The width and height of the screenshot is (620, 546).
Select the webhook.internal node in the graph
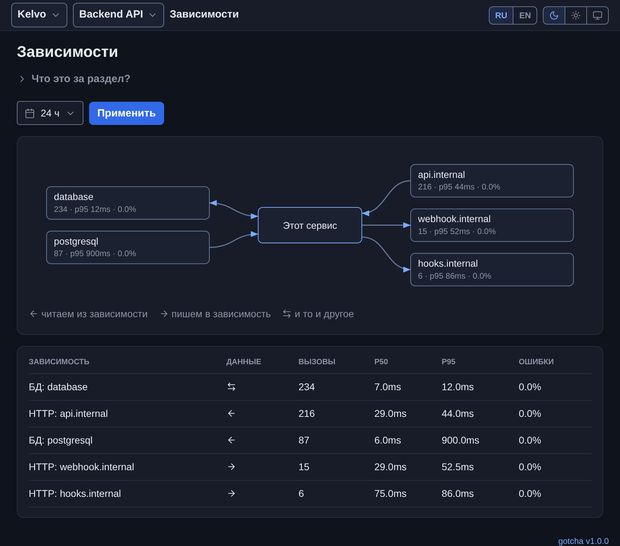[x=492, y=225]
